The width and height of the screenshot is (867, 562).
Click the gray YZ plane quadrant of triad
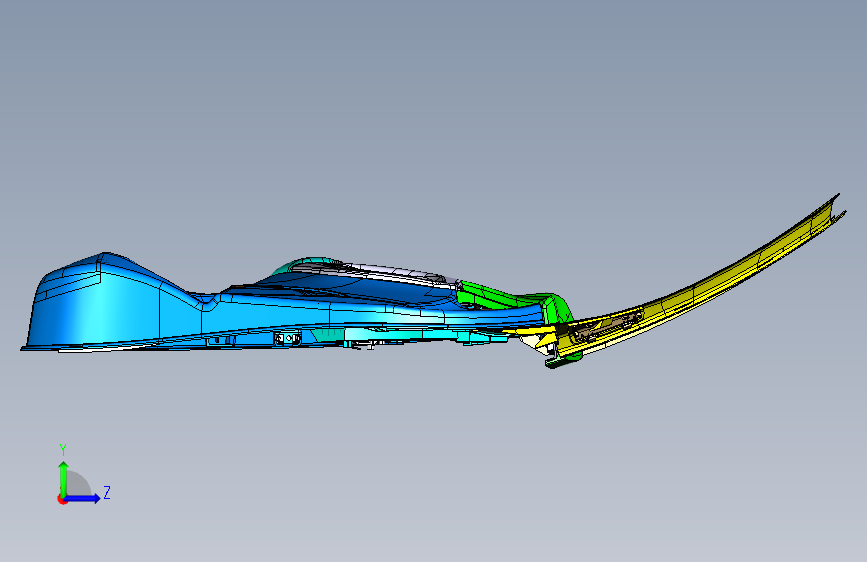coord(79,483)
